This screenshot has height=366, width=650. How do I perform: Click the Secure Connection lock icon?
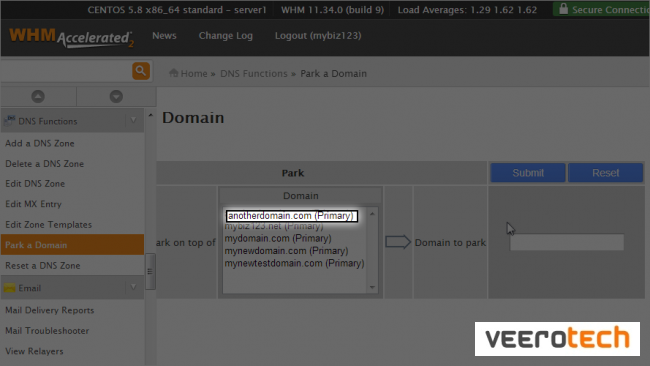pos(563,9)
